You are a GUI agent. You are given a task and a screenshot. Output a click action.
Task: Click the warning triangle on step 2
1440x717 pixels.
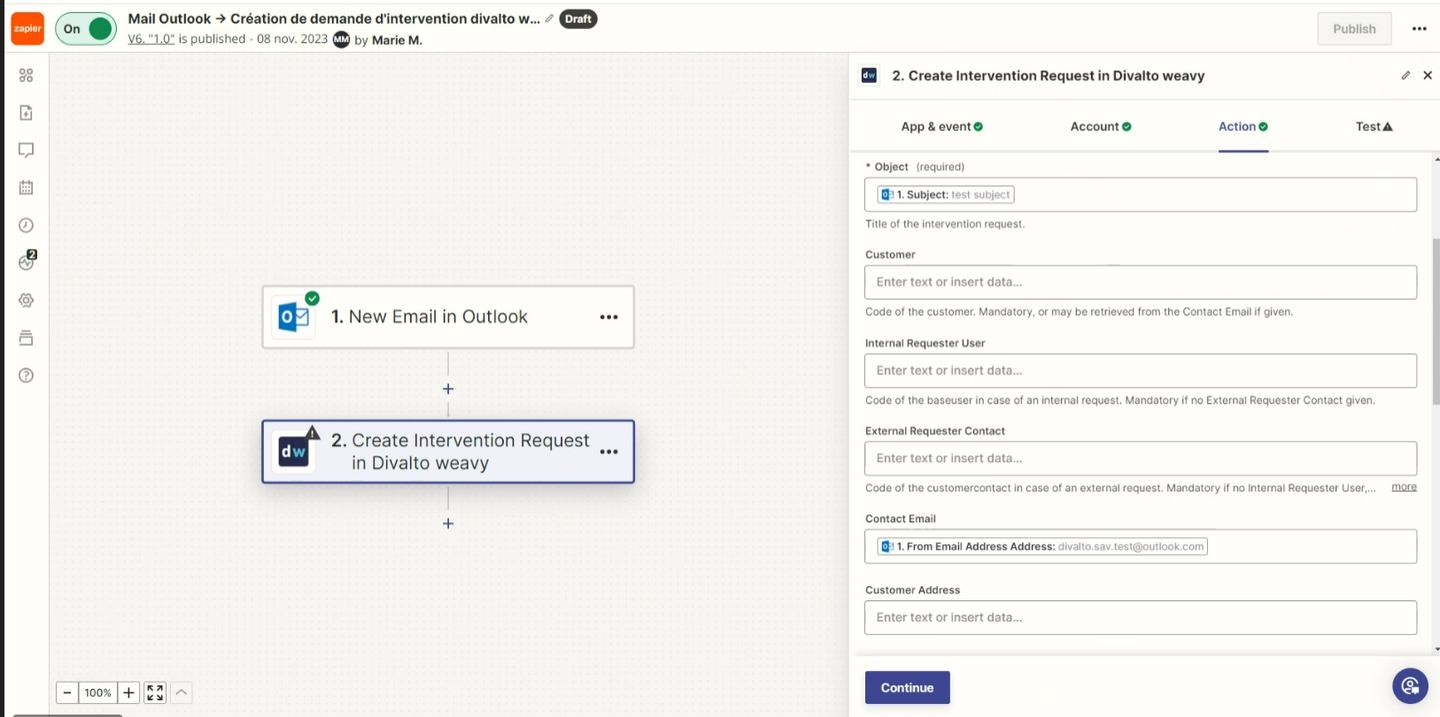pyautogui.click(x=312, y=433)
